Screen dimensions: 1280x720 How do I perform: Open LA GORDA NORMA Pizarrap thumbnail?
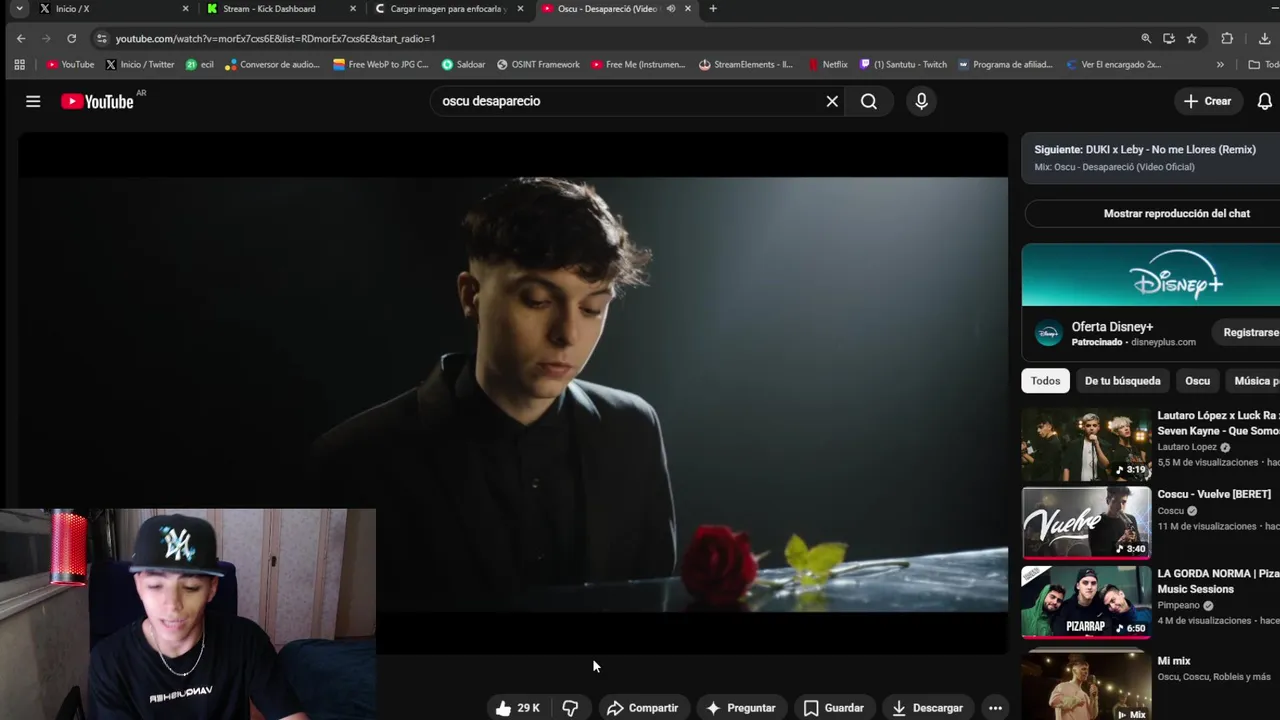[1086, 602]
